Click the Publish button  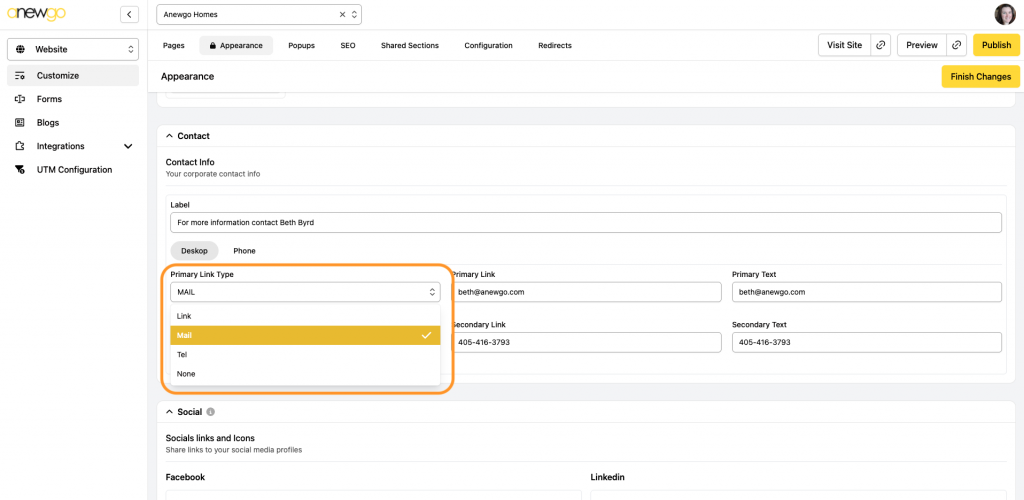pyautogui.click(x=996, y=45)
